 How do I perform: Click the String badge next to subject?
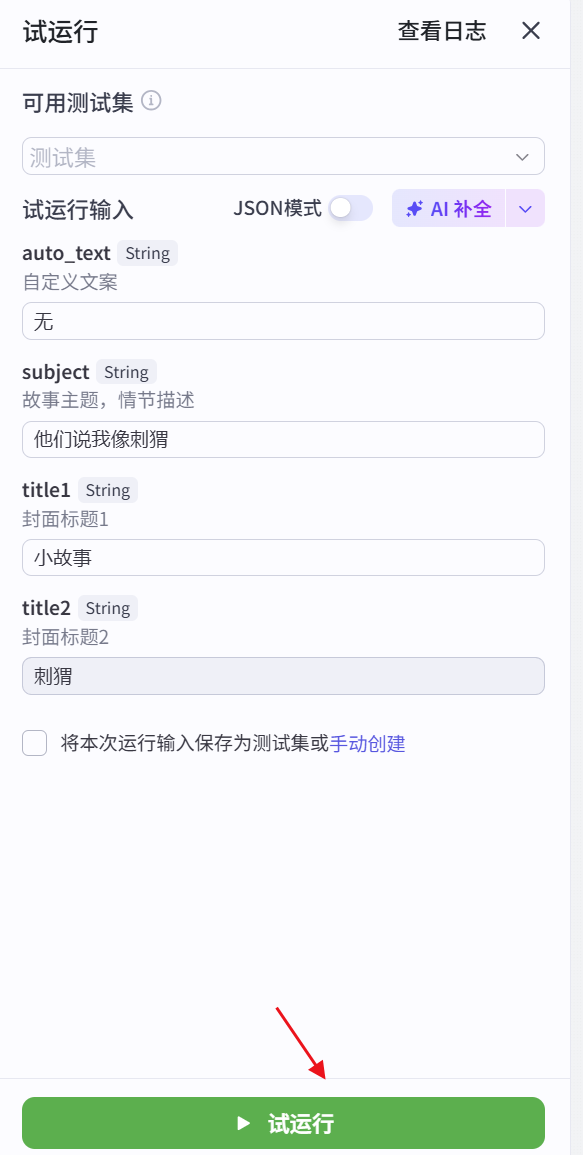coord(127,371)
